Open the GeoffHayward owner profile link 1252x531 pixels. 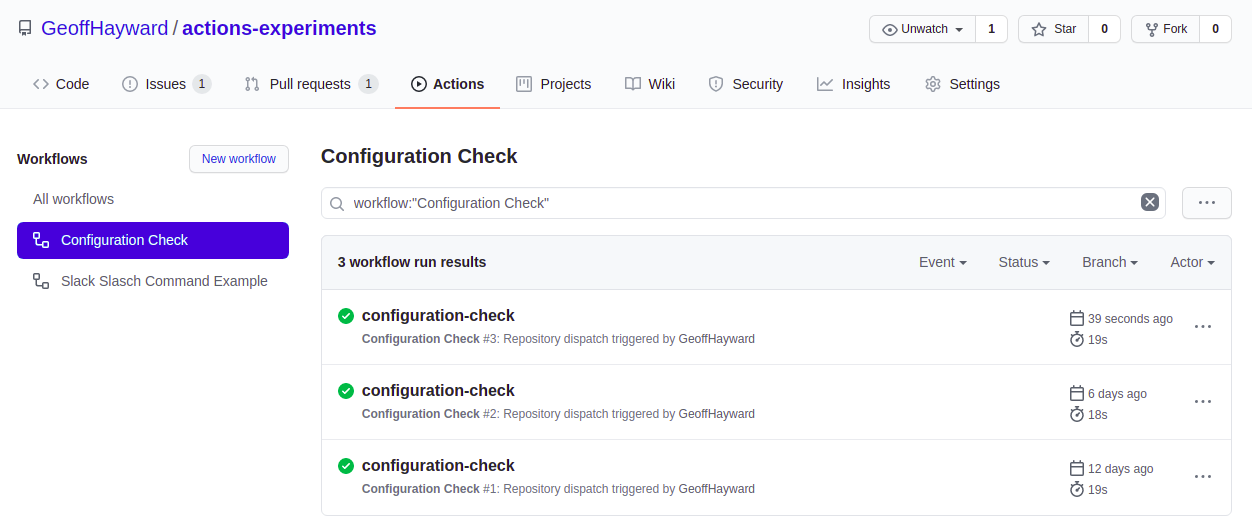(105, 28)
